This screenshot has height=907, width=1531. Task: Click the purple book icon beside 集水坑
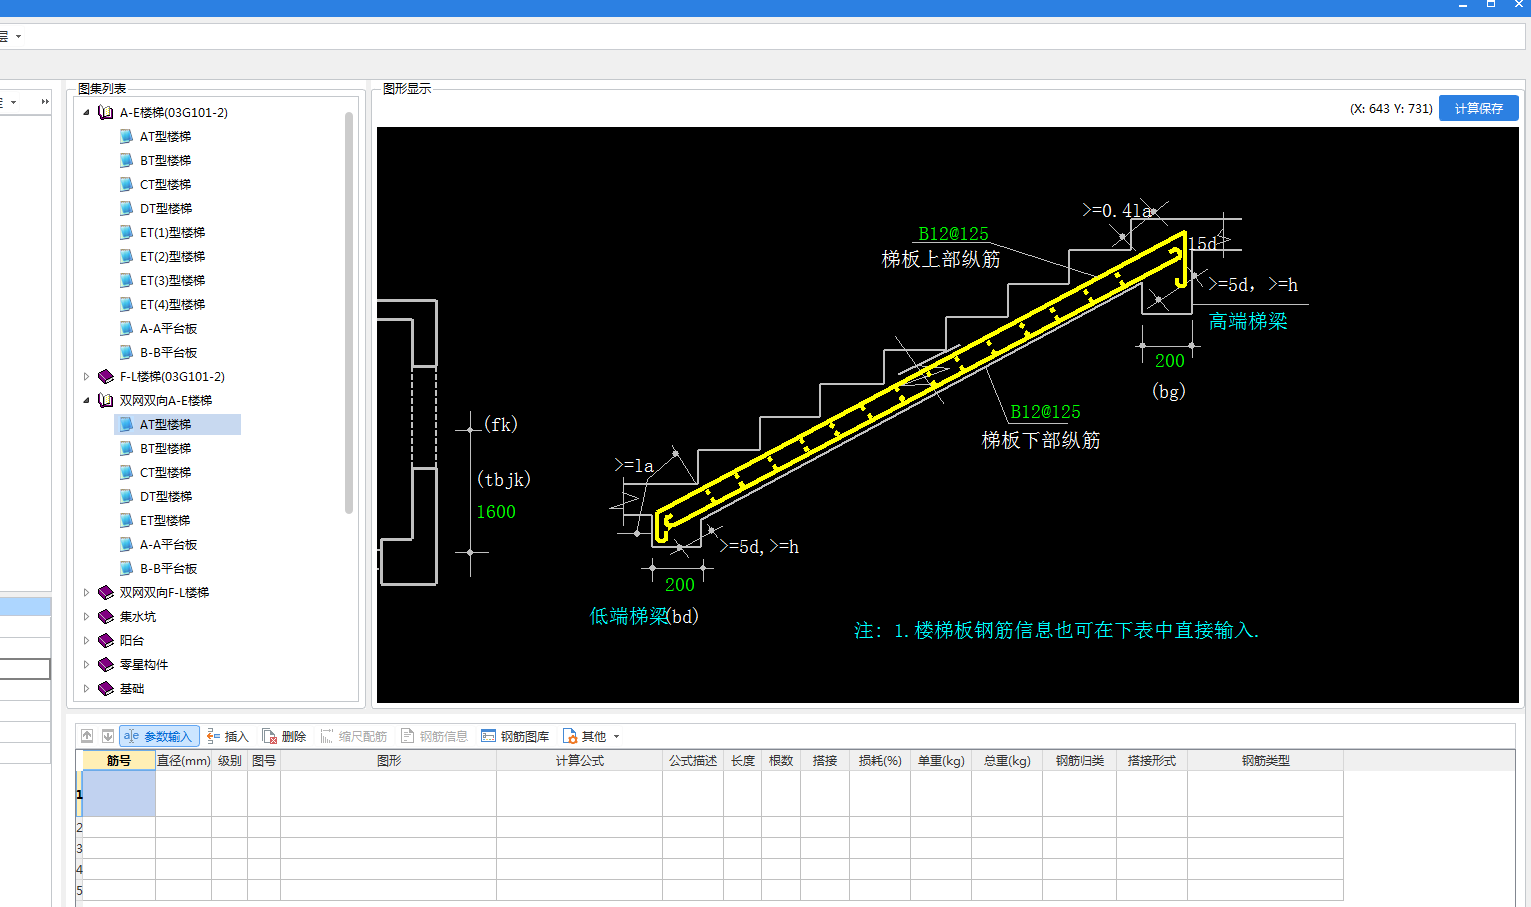pos(106,617)
